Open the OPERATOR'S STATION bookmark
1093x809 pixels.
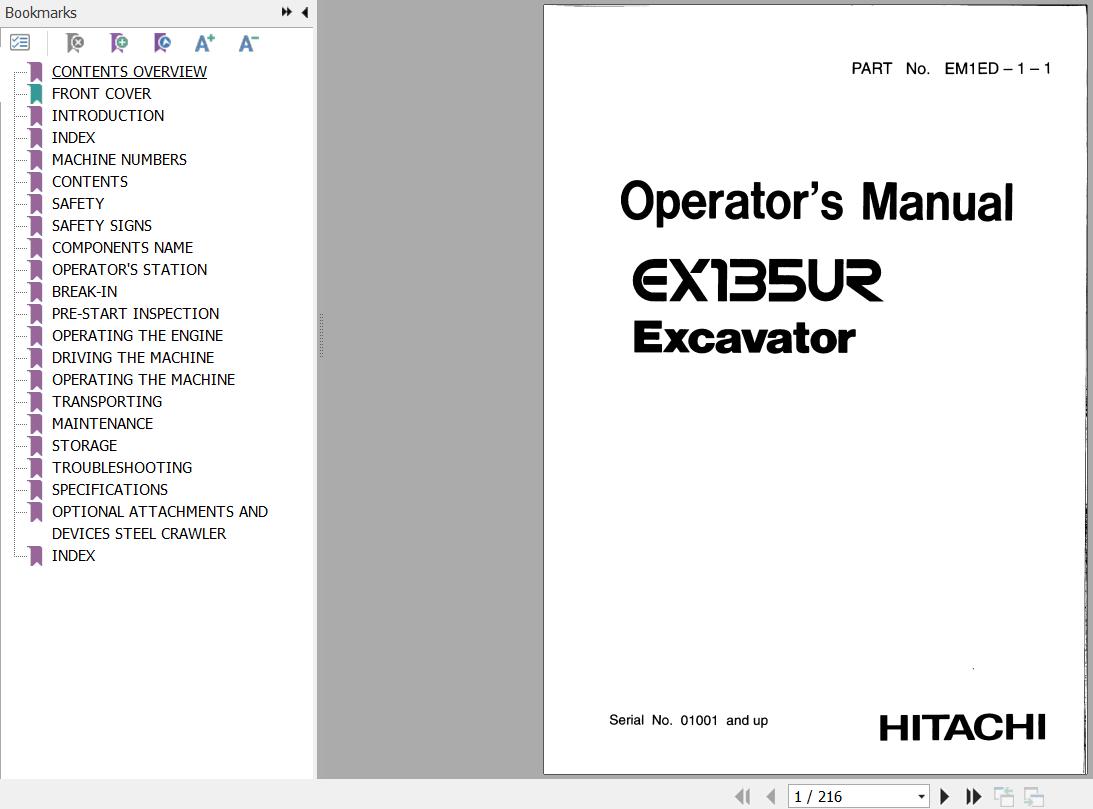[130, 270]
